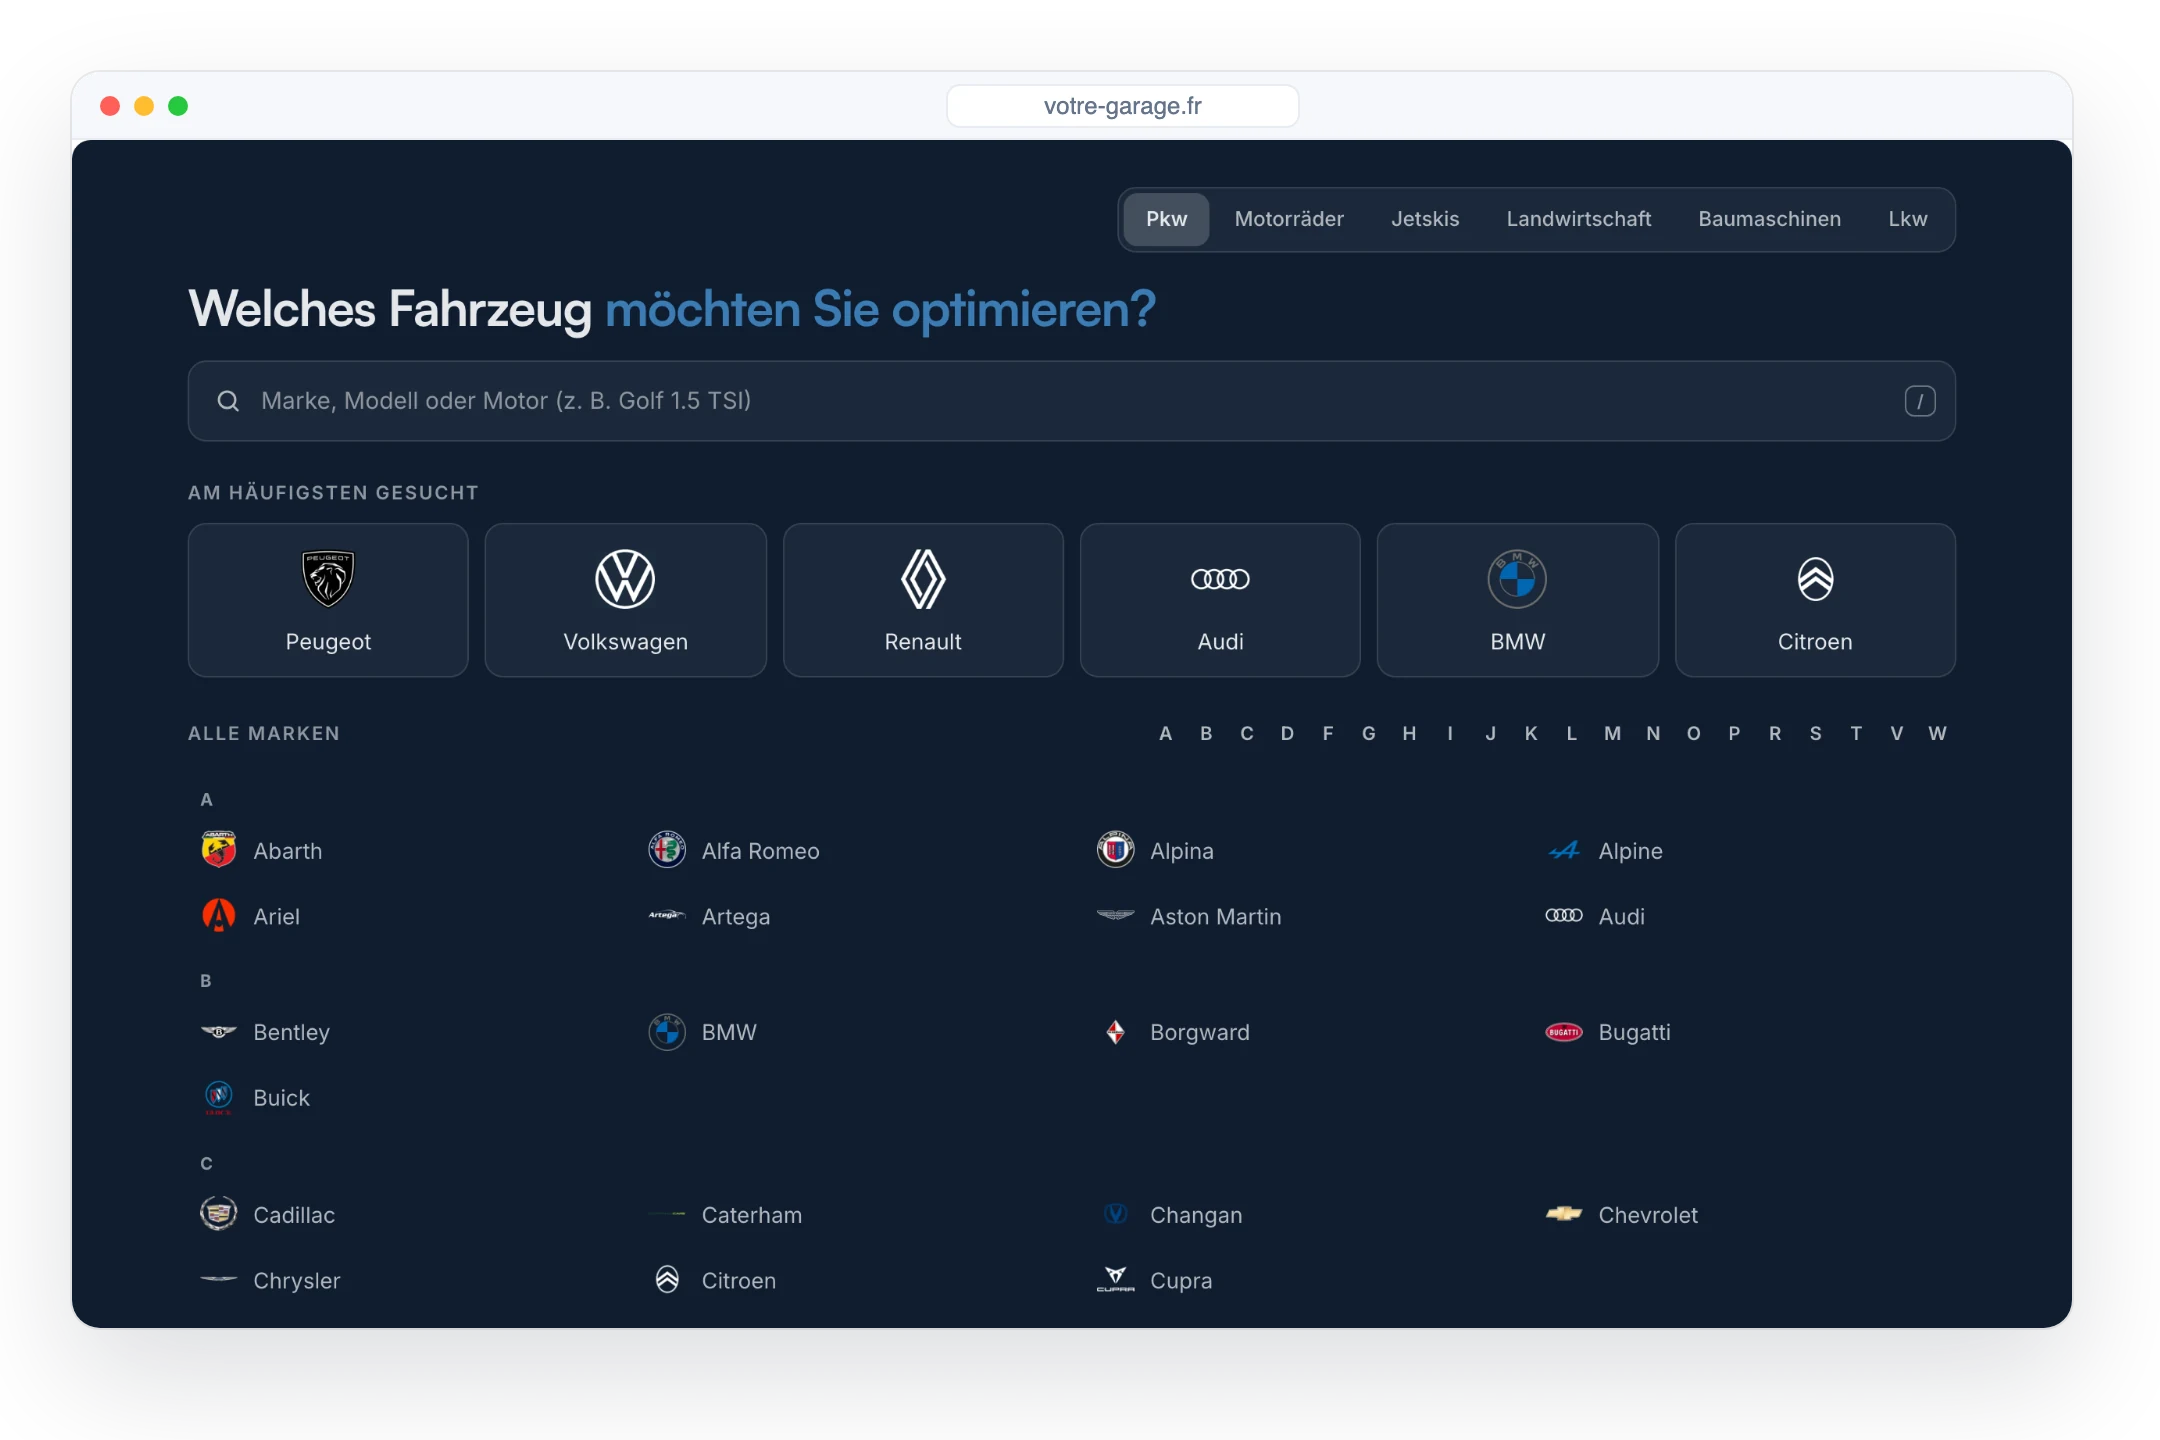
Task: Open the Chrysler brand link
Action: pos(271,1280)
